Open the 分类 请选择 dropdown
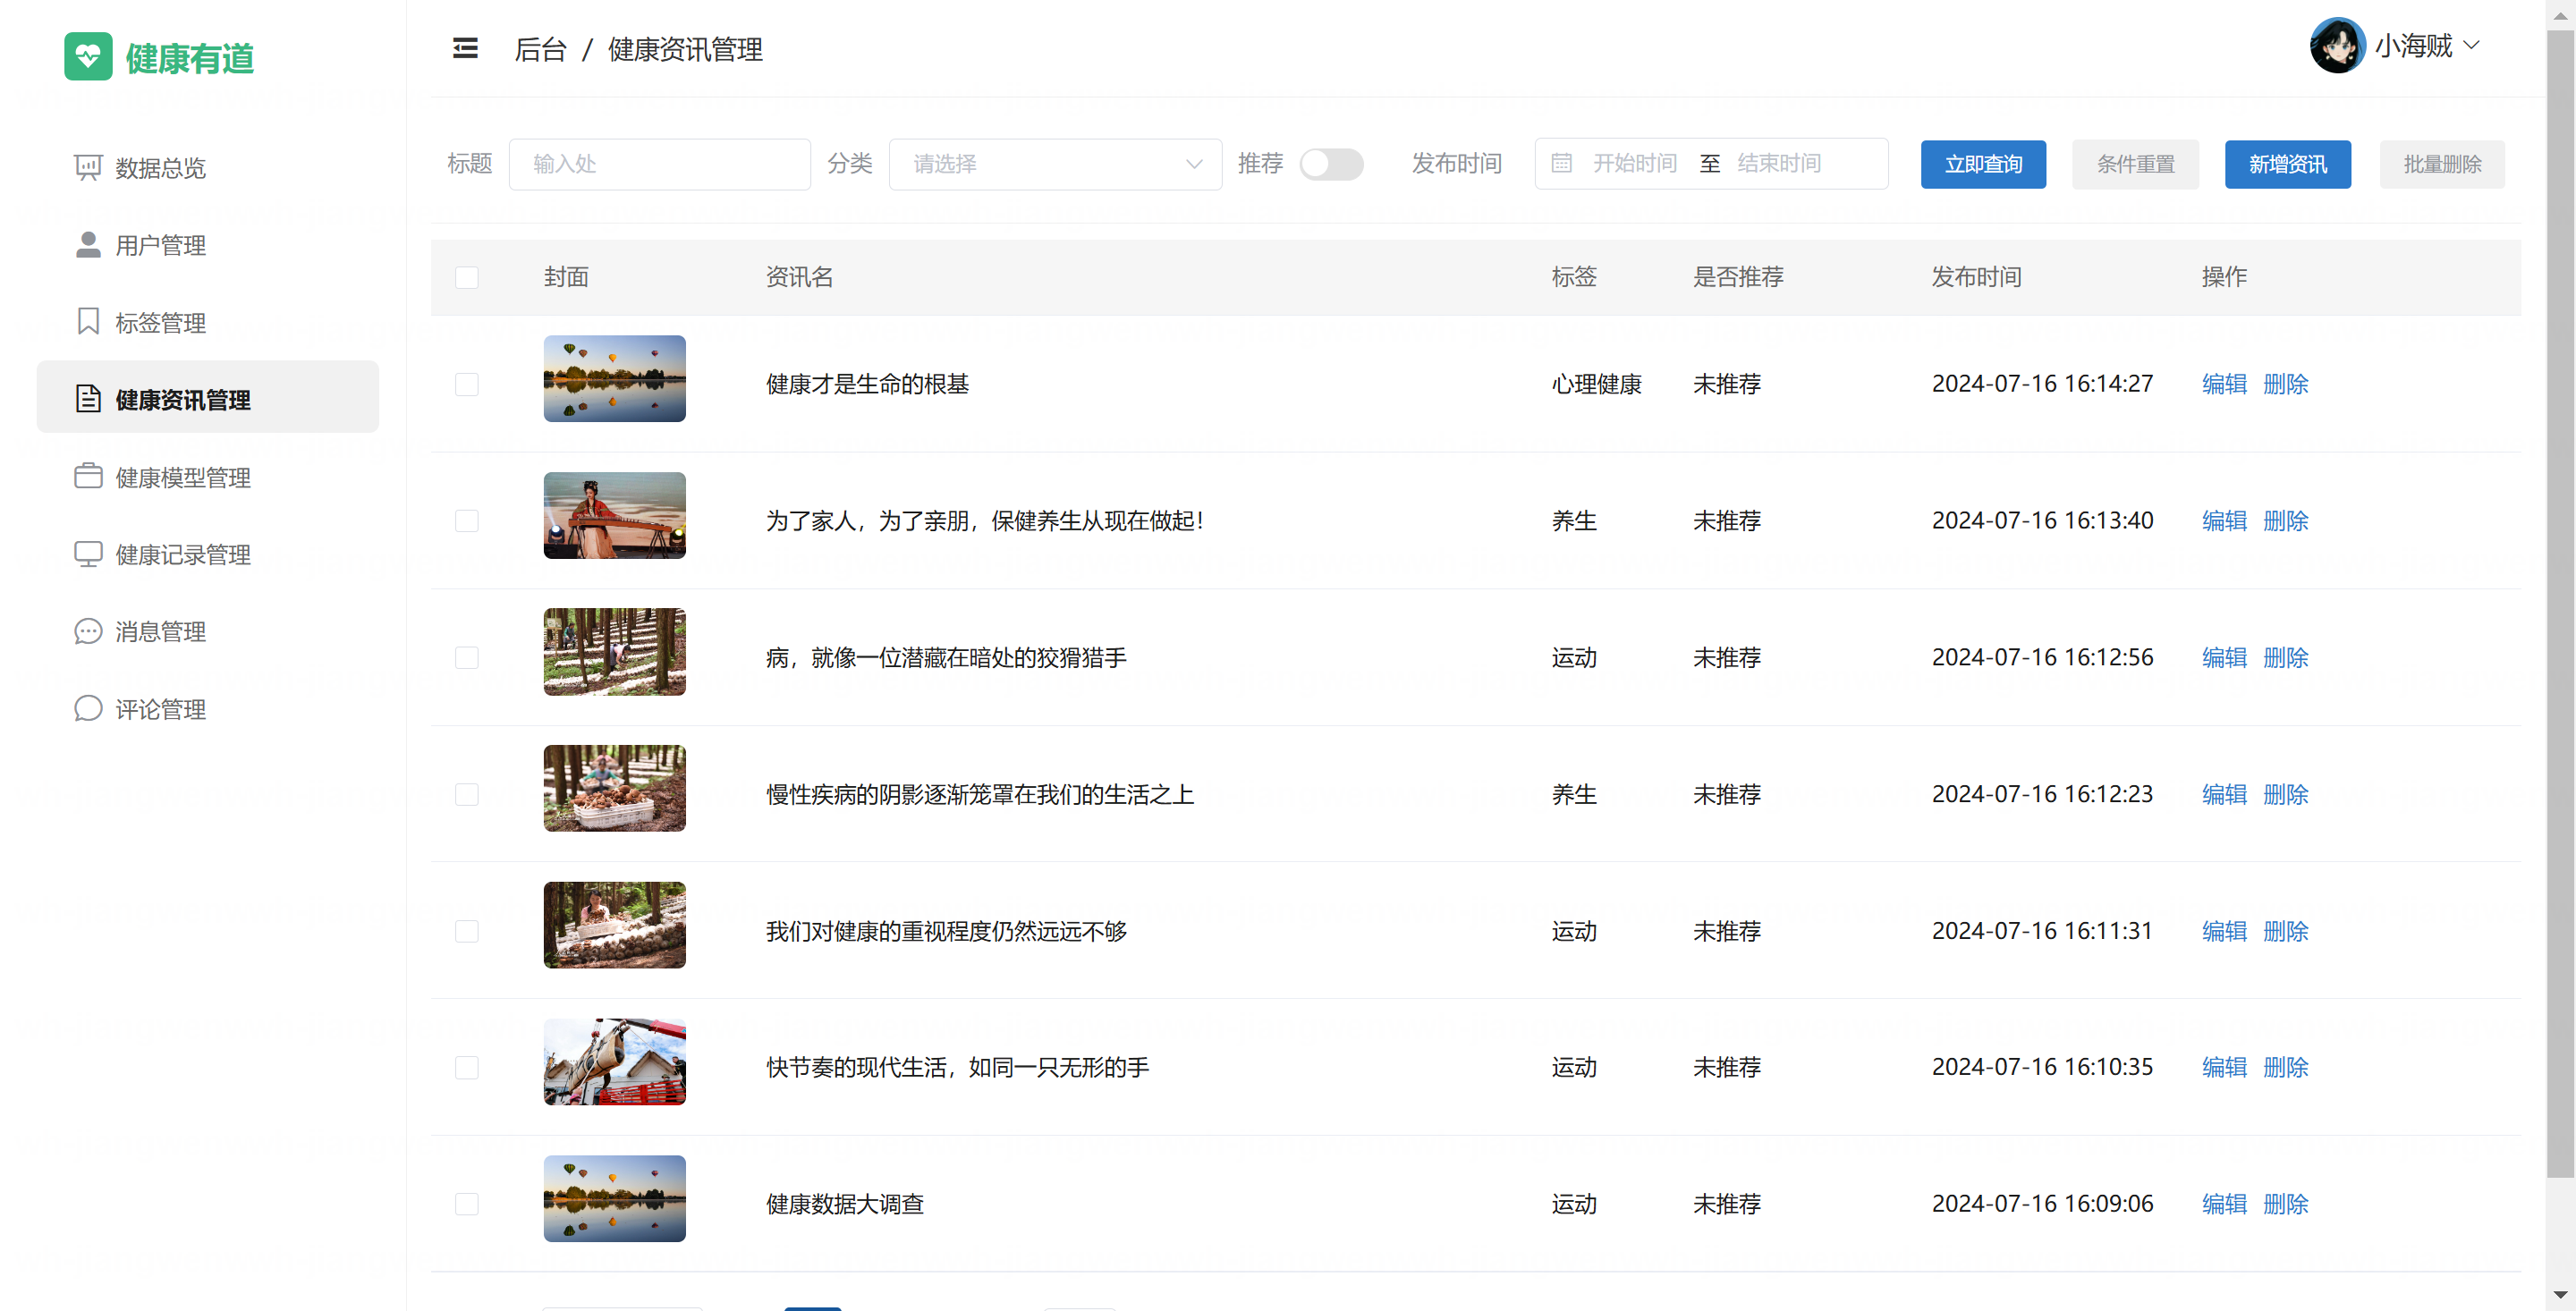Image resolution: width=2576 pixels, height=1311 pixels. [x=1054, y=164]
